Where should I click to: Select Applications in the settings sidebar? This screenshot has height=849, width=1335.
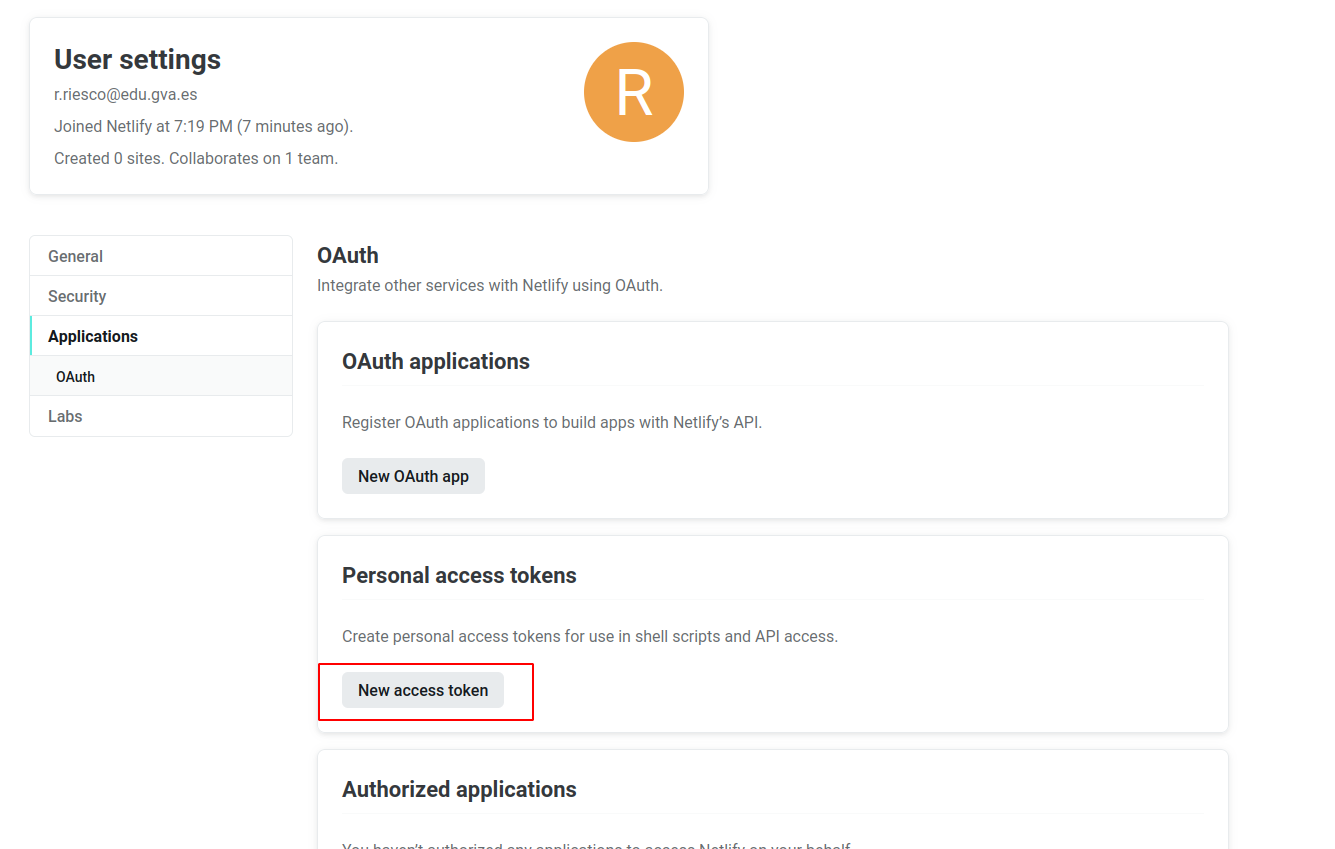(93, 336)
